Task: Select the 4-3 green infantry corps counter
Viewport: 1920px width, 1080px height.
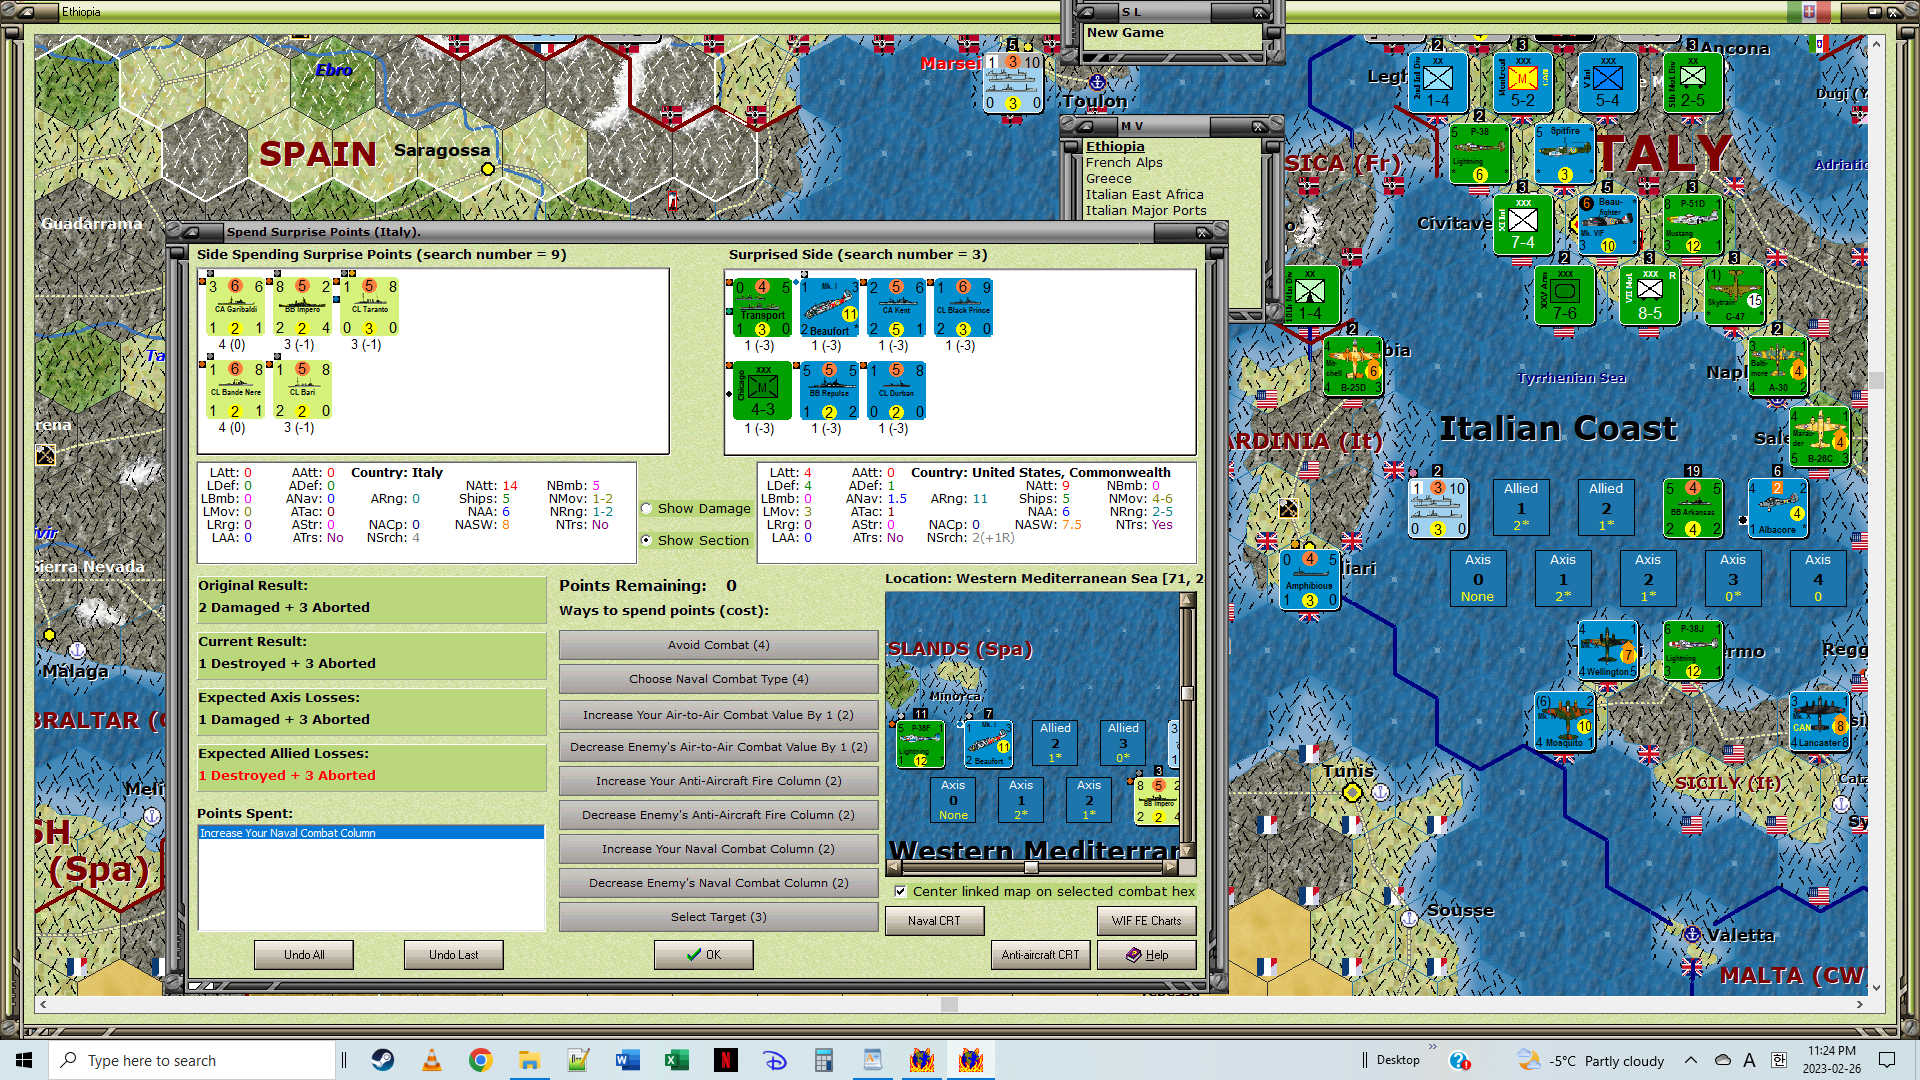Action: tap(762, 391)
